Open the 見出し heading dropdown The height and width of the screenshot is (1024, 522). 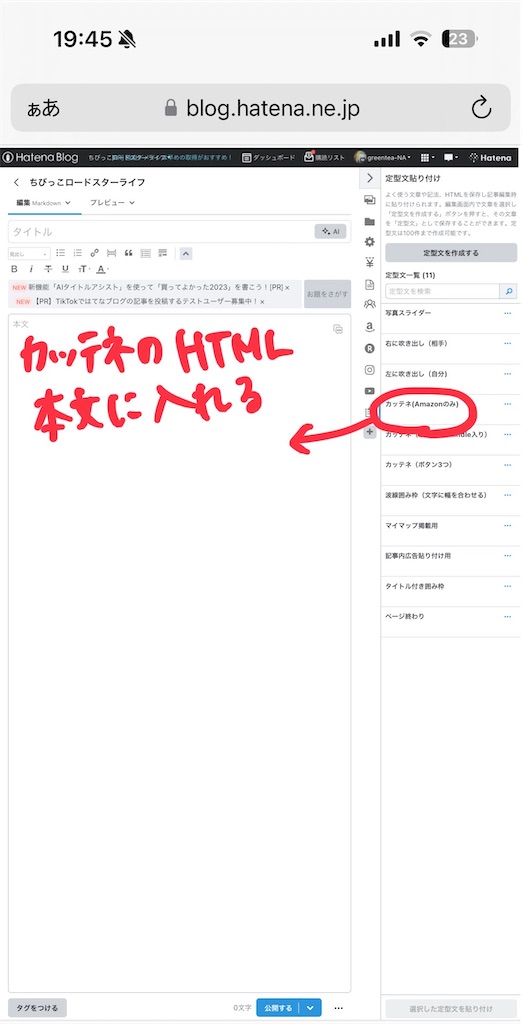pos(29,254)
